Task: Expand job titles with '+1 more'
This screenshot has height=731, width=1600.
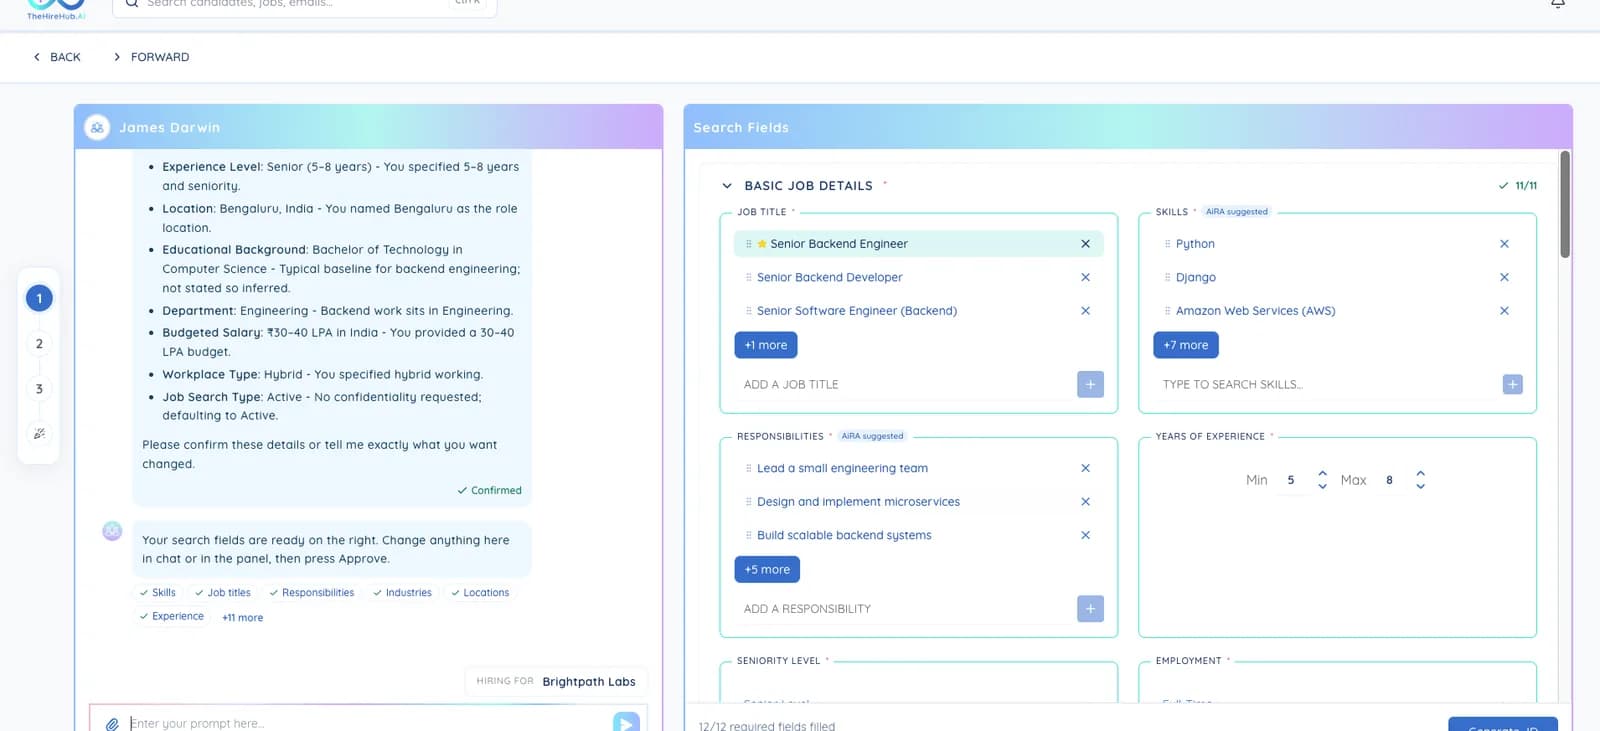Action: click(766, 345)
